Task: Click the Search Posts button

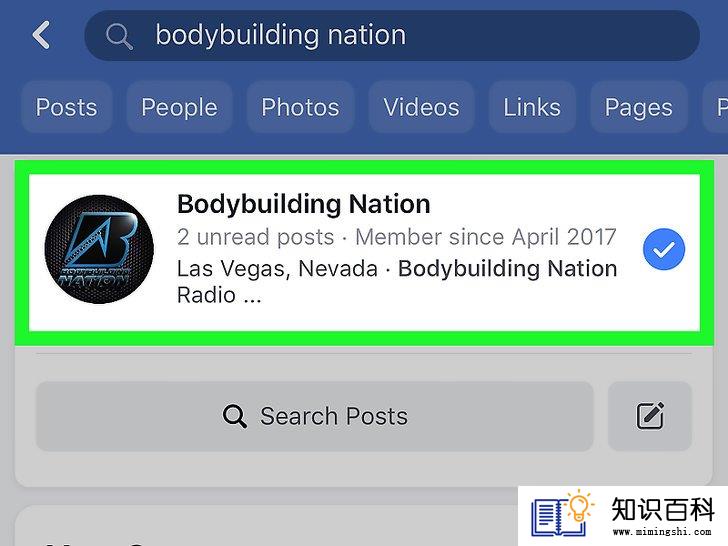Action: [315, 416]
